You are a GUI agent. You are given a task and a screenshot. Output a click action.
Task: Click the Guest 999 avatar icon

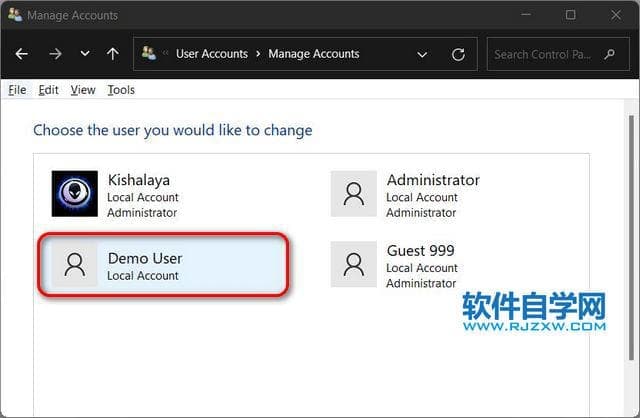[x=353, y=264]
